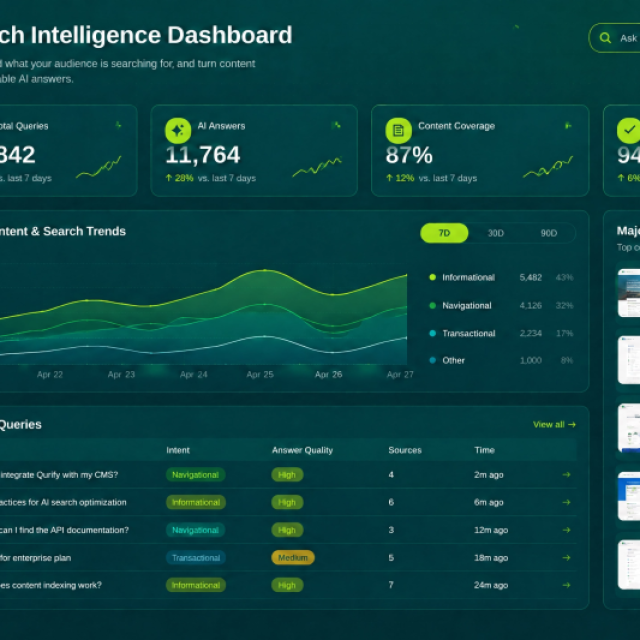Open the Content Coverage card corner icon
Viewport: 640px width, 640px height.
(568, 125)
